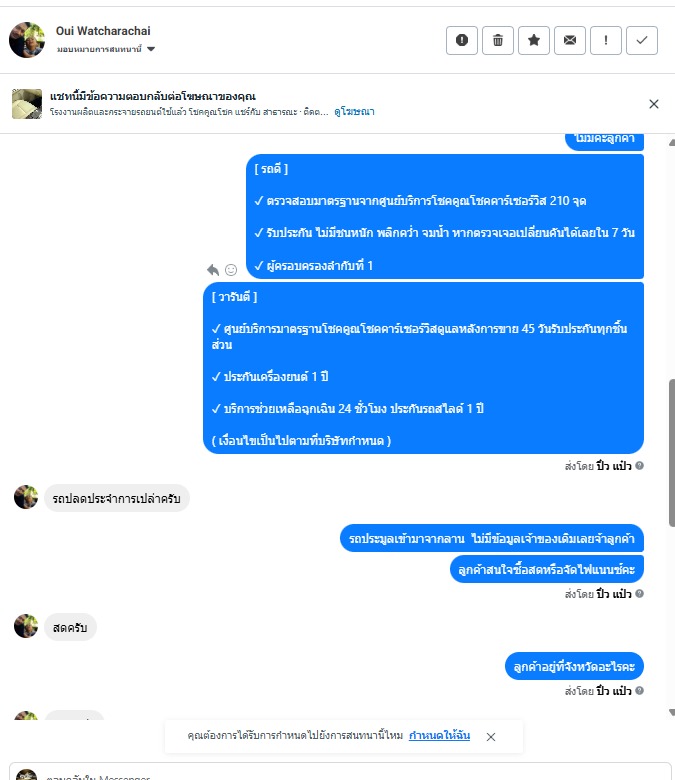675x780 pixels.
Task: Open ad thumbnail image in banner
Action: [x=27, y=104]
